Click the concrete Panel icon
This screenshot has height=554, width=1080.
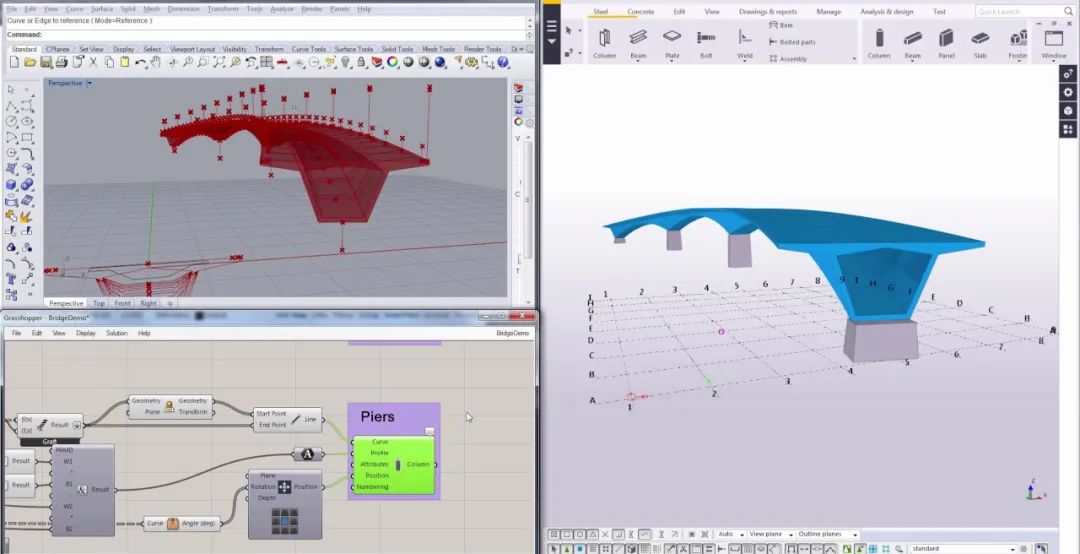pos(946,40)
